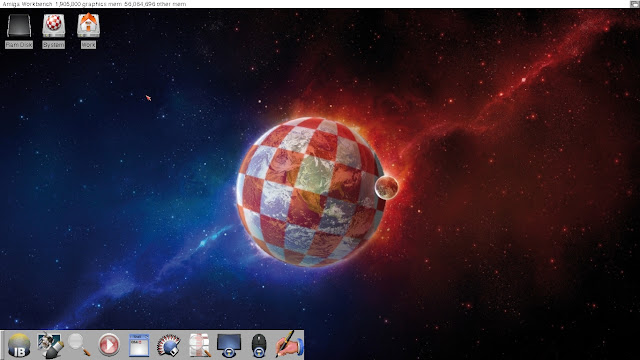Screen dimensions: 640x360
Task: Select the Work drive house icon
Action: [x=89, y=25]
